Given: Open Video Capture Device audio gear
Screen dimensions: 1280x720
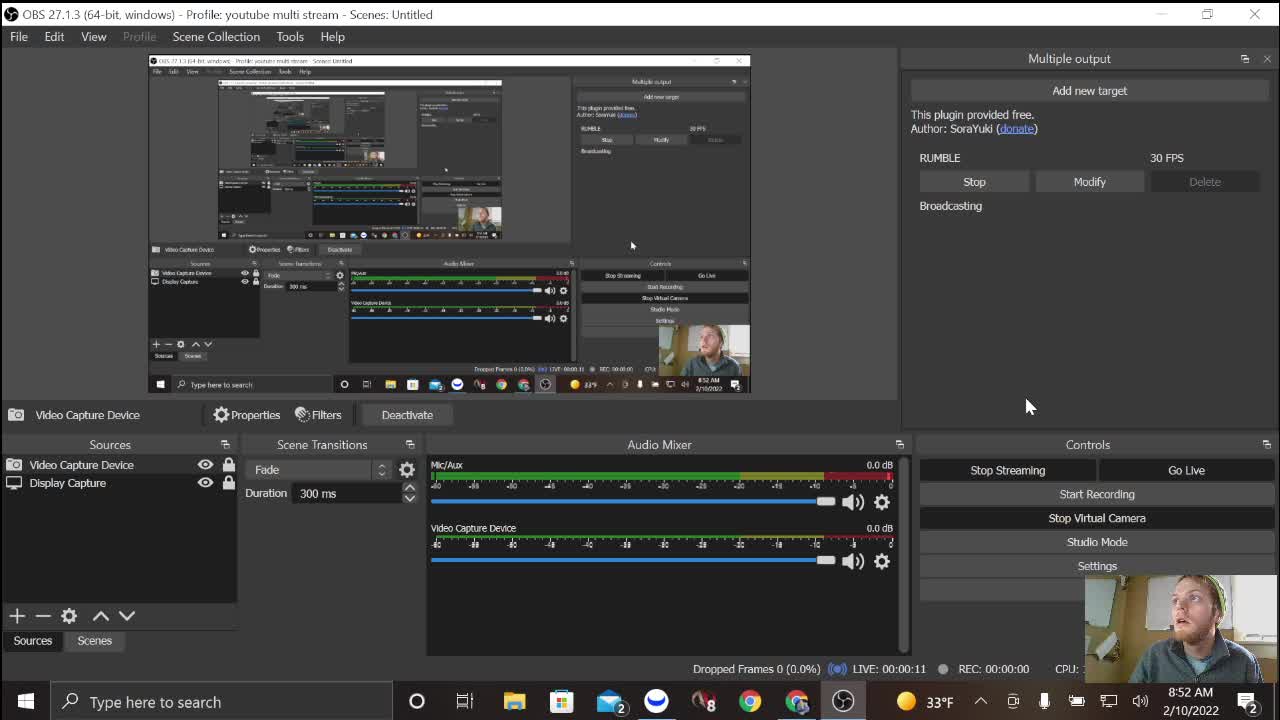Looking at the screenshot, I should click(882, 561).
